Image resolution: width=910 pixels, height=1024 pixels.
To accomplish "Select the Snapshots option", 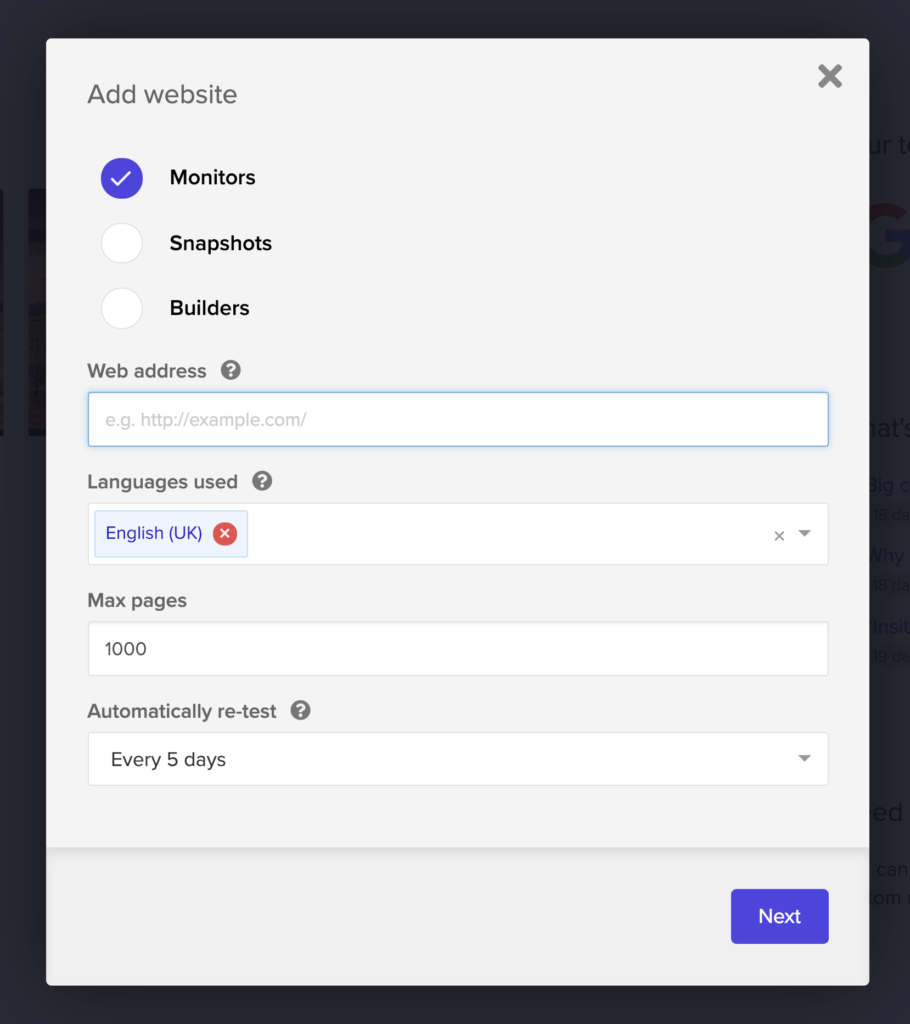I will pos(121,243).
